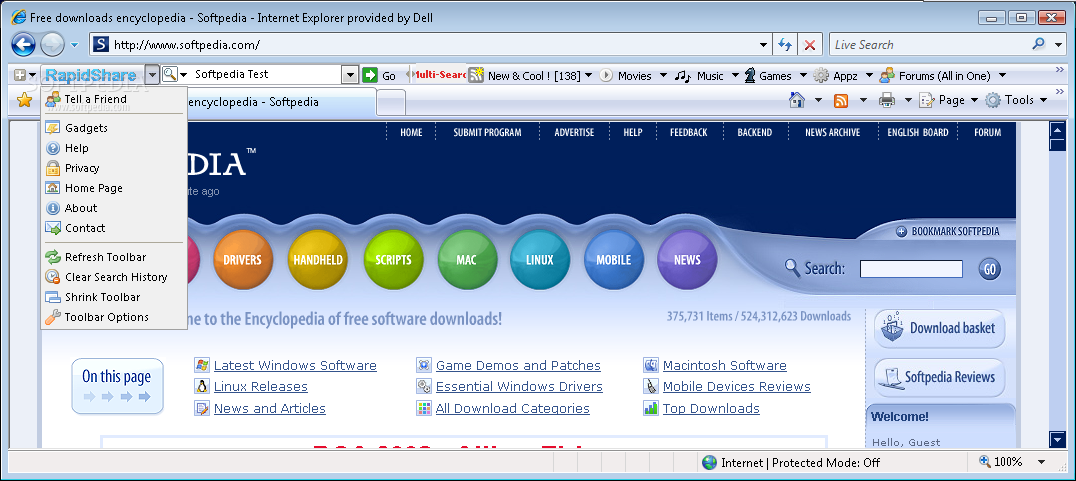This screenshot has width=1076, height=481.
Task: Go back with the blue back arrow
Action: pos(23,45)
